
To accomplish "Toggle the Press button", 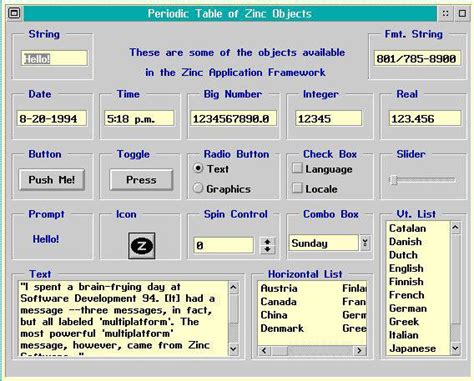I will pyautogui.click(x=141, y=180).
